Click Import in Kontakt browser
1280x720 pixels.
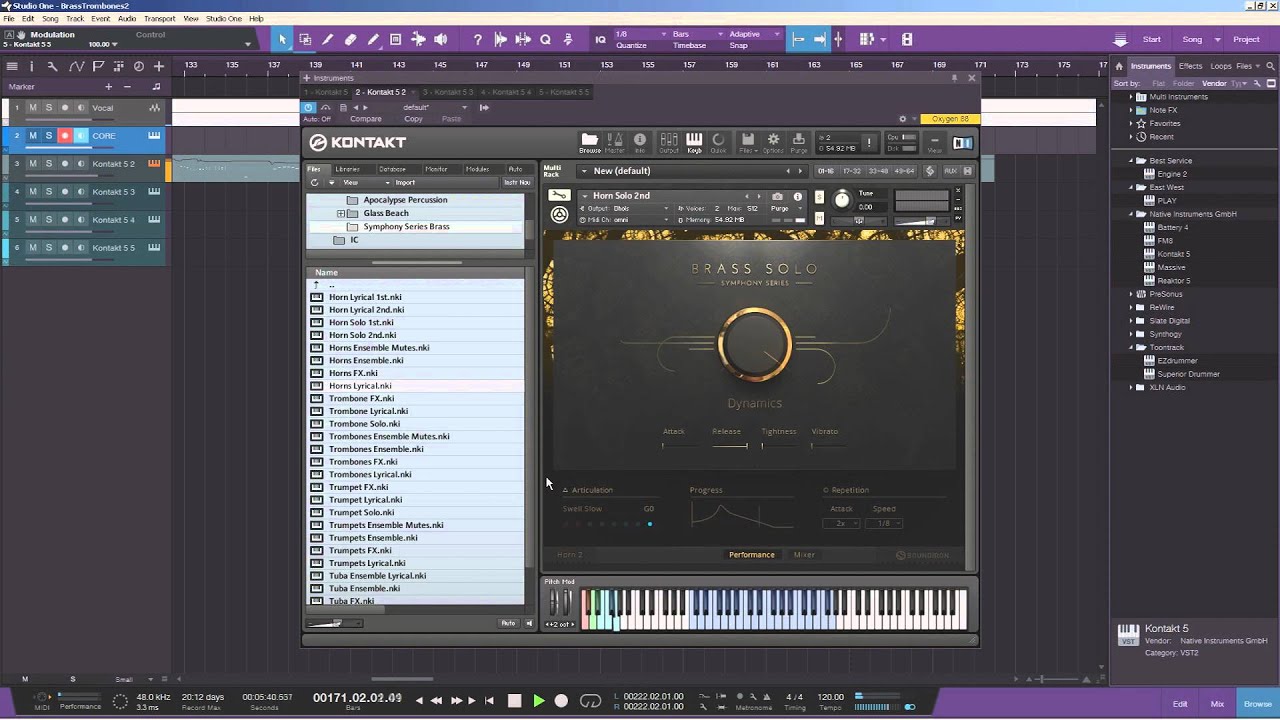click(x=405, y=183)
